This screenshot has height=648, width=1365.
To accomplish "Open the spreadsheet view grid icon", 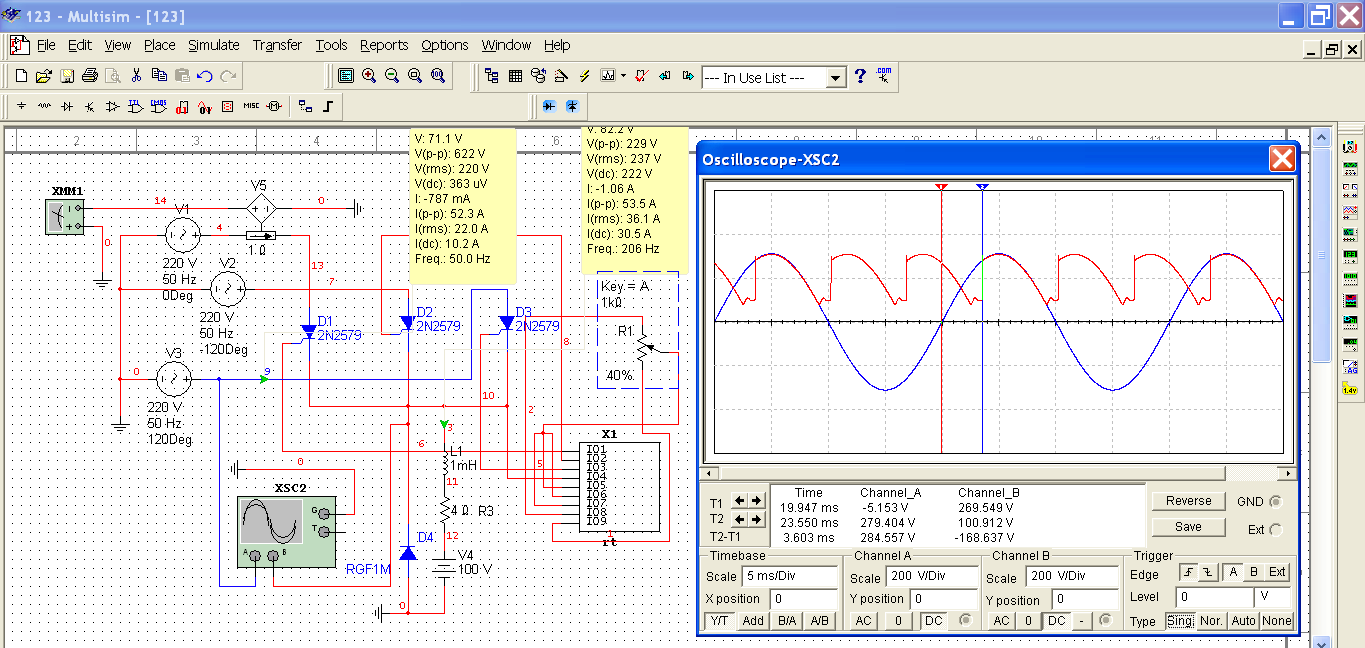I will 515,76.
